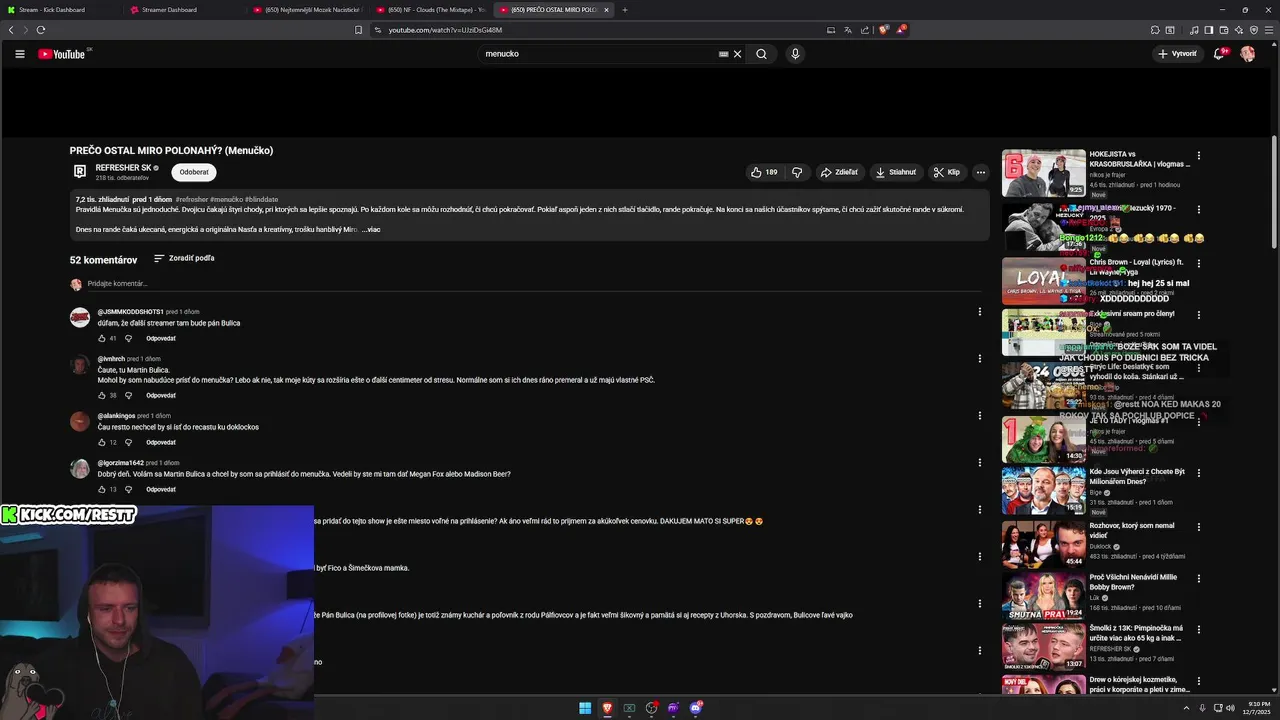Start voice search with the microphone

pyautogui.click(x=795, y=54)
